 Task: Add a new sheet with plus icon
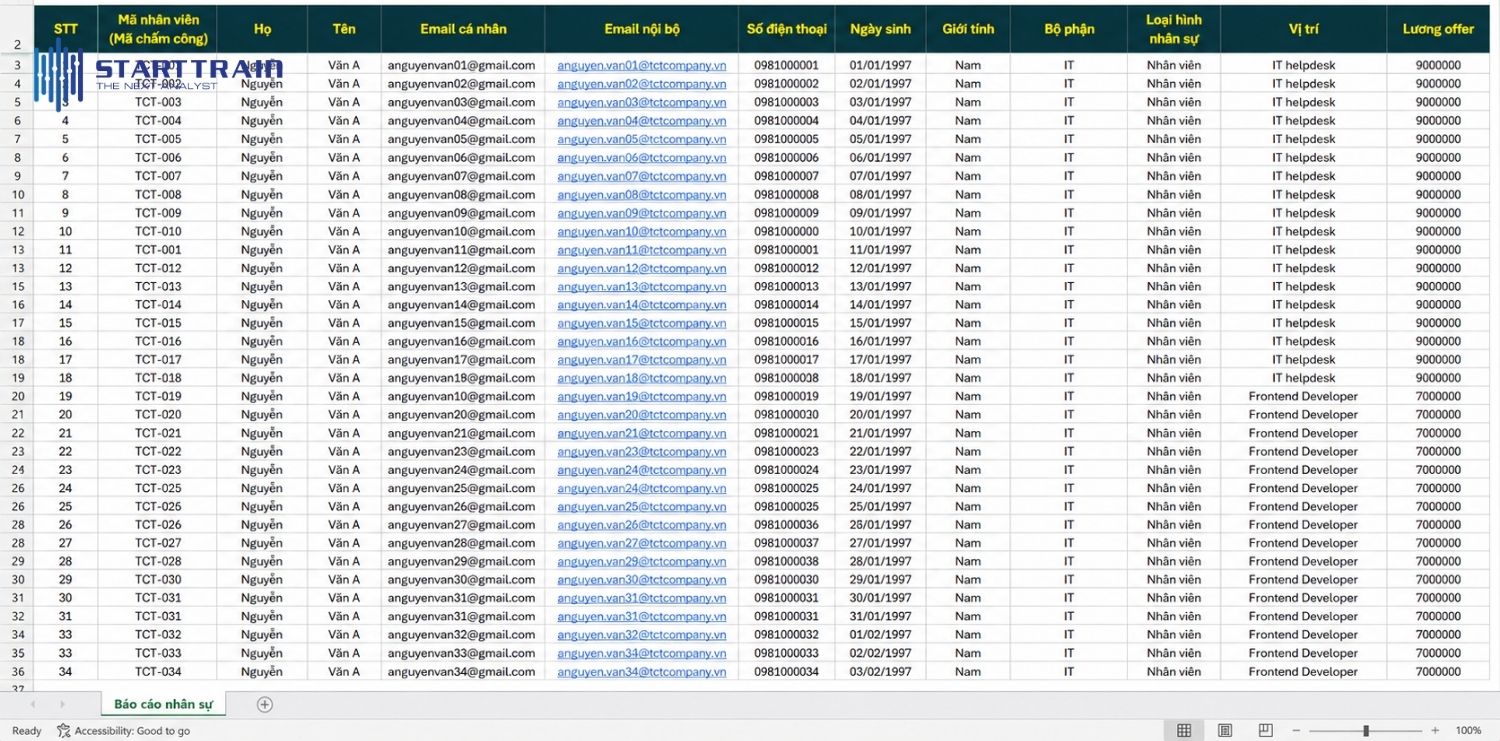click(x=264, y=704)
